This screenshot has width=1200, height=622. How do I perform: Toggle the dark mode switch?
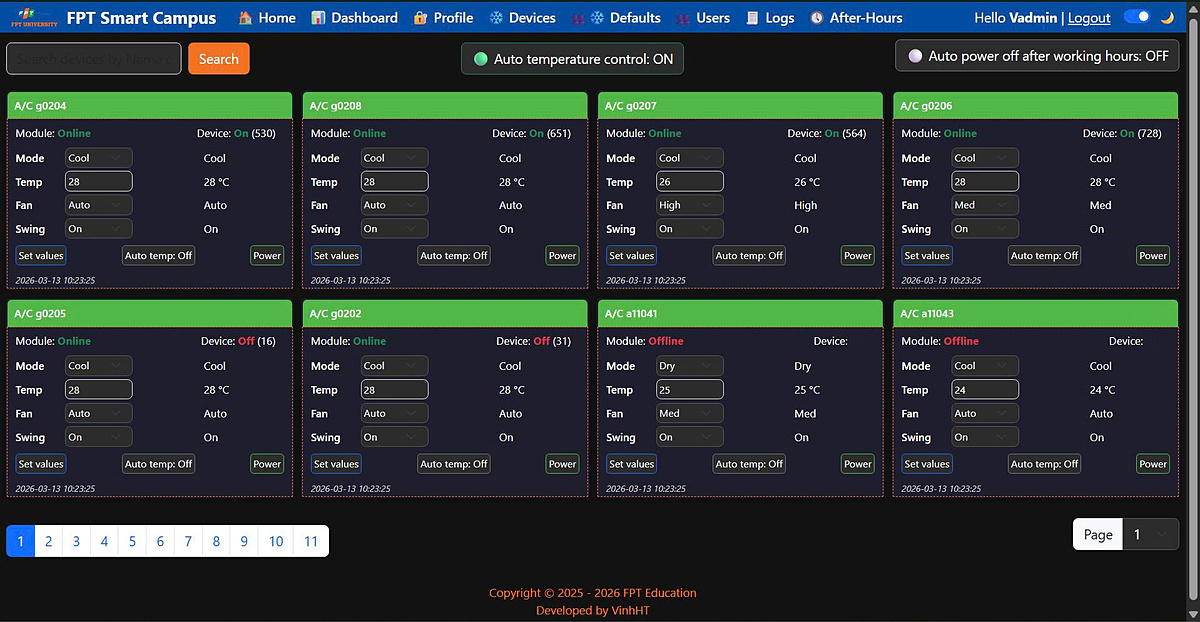click(1137, 17)
